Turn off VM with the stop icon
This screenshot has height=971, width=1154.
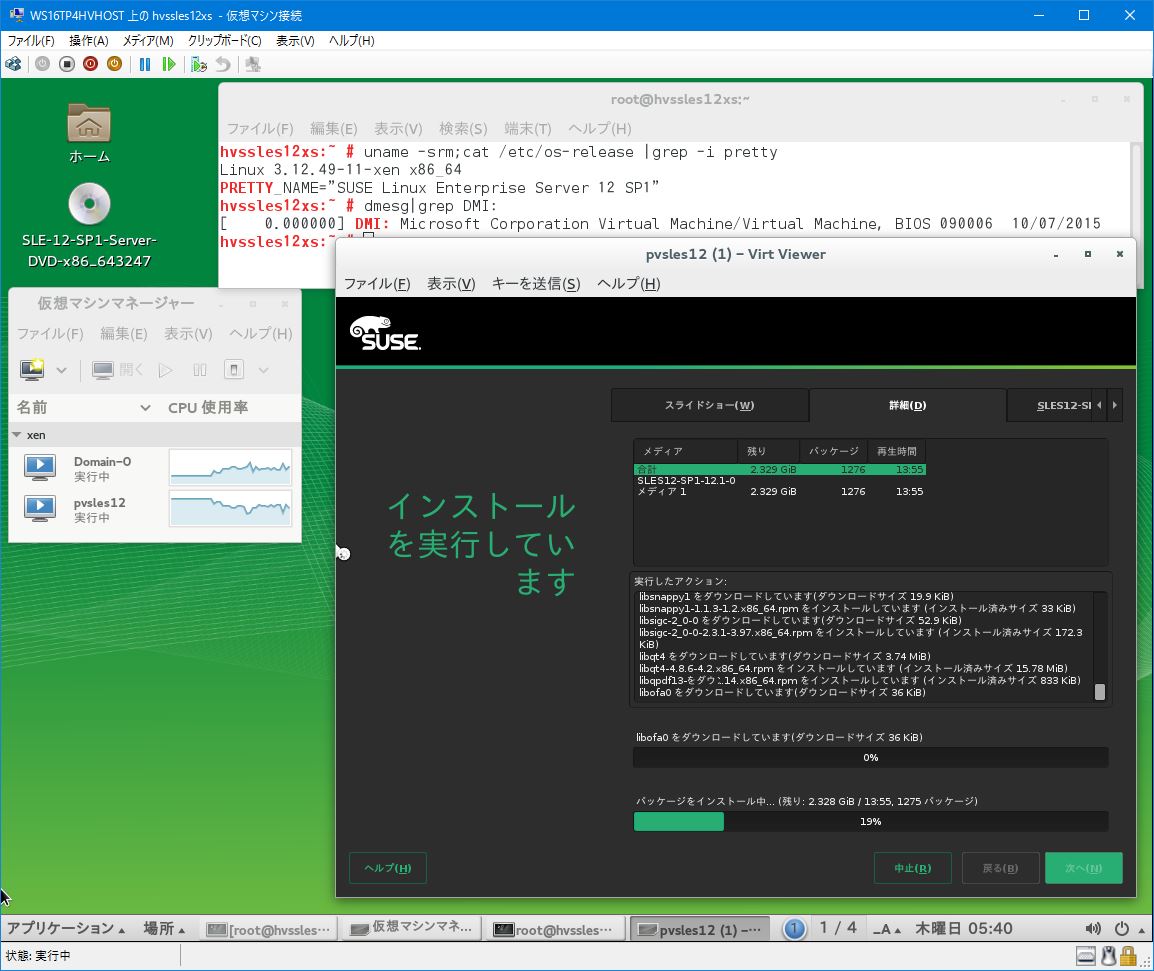(x=67, y=64)
